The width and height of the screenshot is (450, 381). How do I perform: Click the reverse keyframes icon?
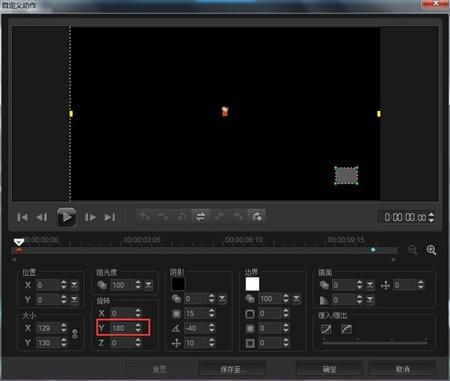coord(200,217)
